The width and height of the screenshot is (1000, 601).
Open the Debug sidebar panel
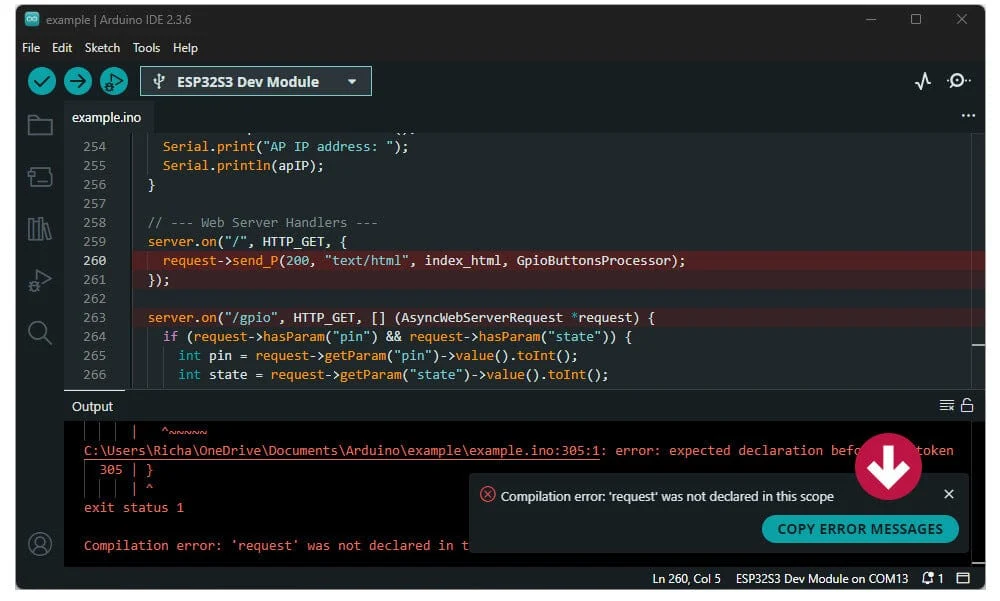(x=40, y=281)
